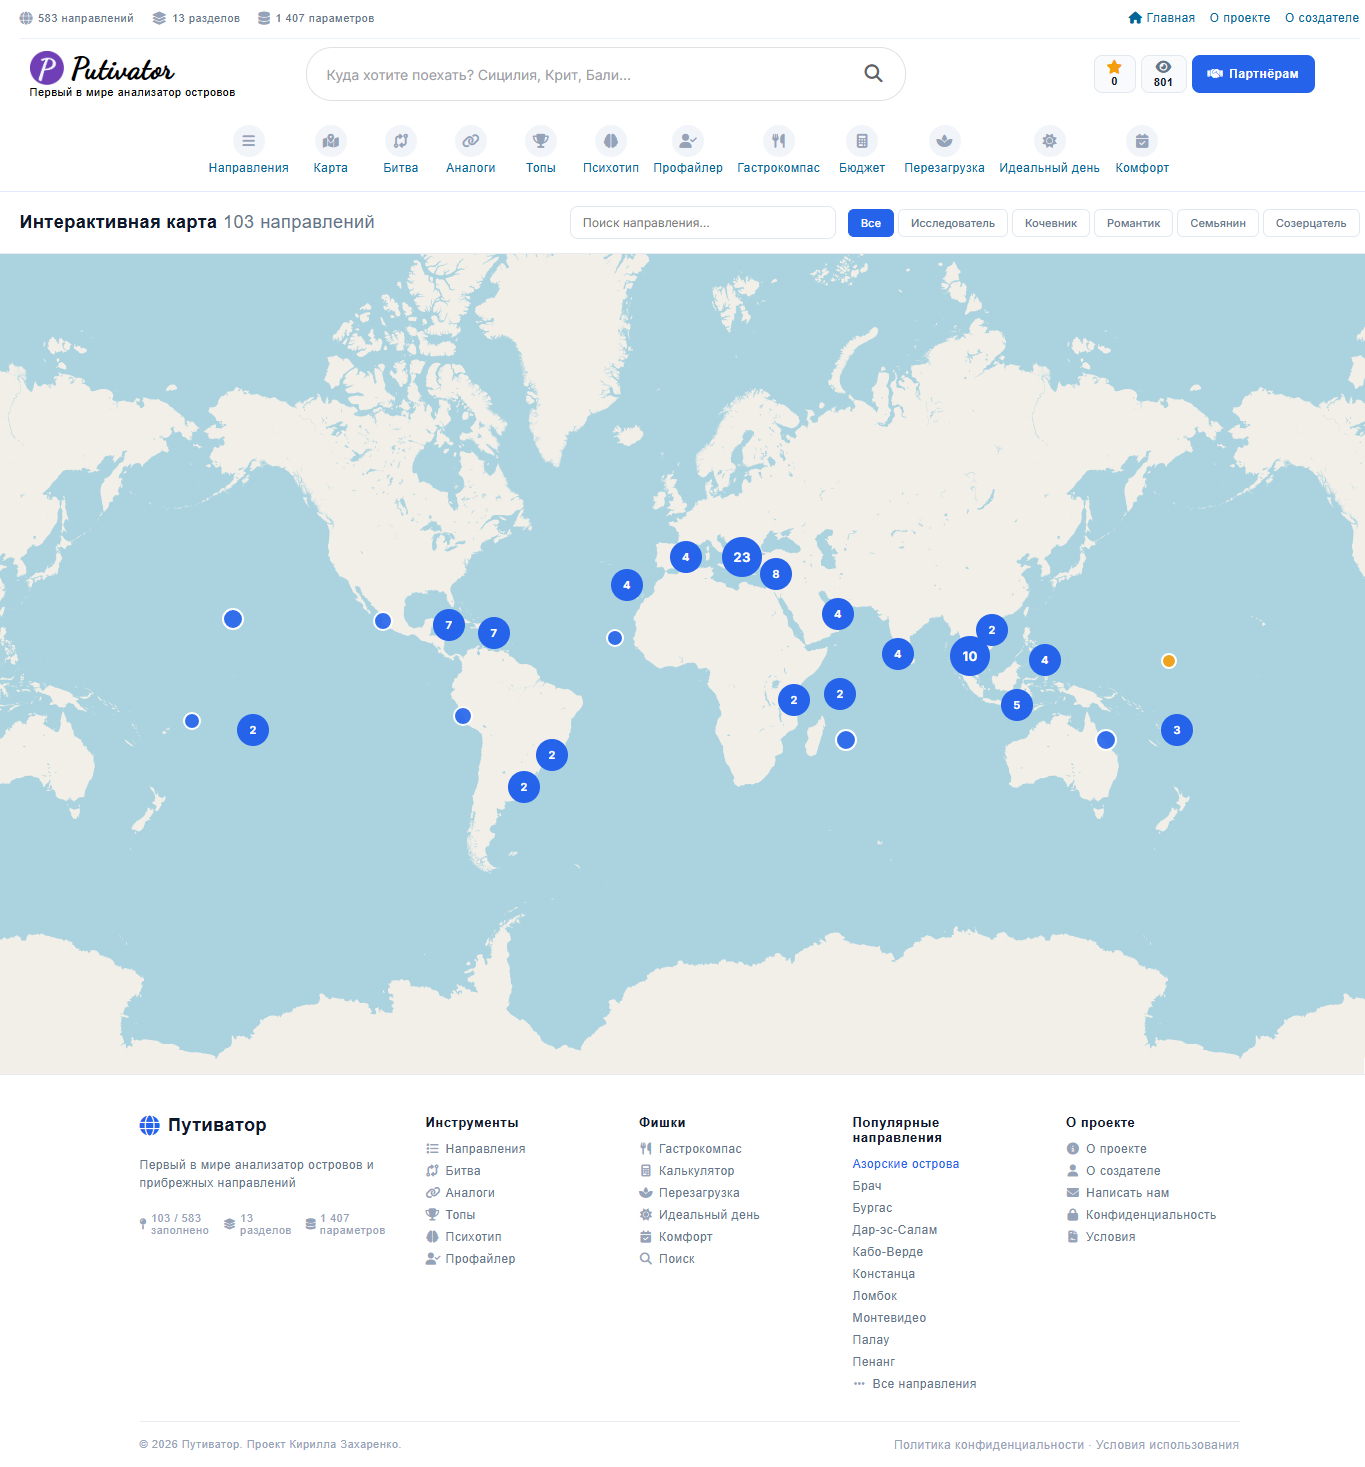Click the orange map marker
This screenshot has width=1365, height=1467.
(1169, 661)
